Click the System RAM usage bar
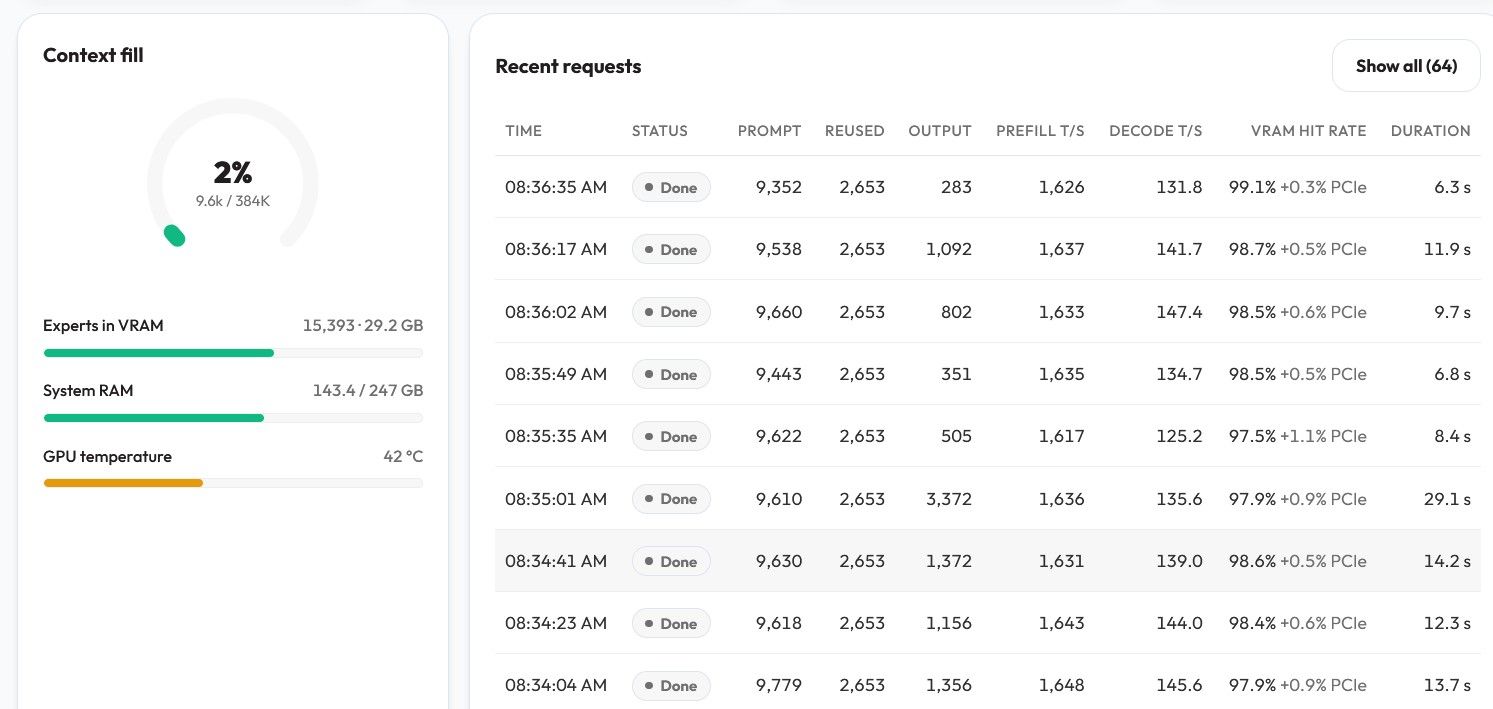The image size is (1493, 709). pyautogui.click(x=233, y=418)
